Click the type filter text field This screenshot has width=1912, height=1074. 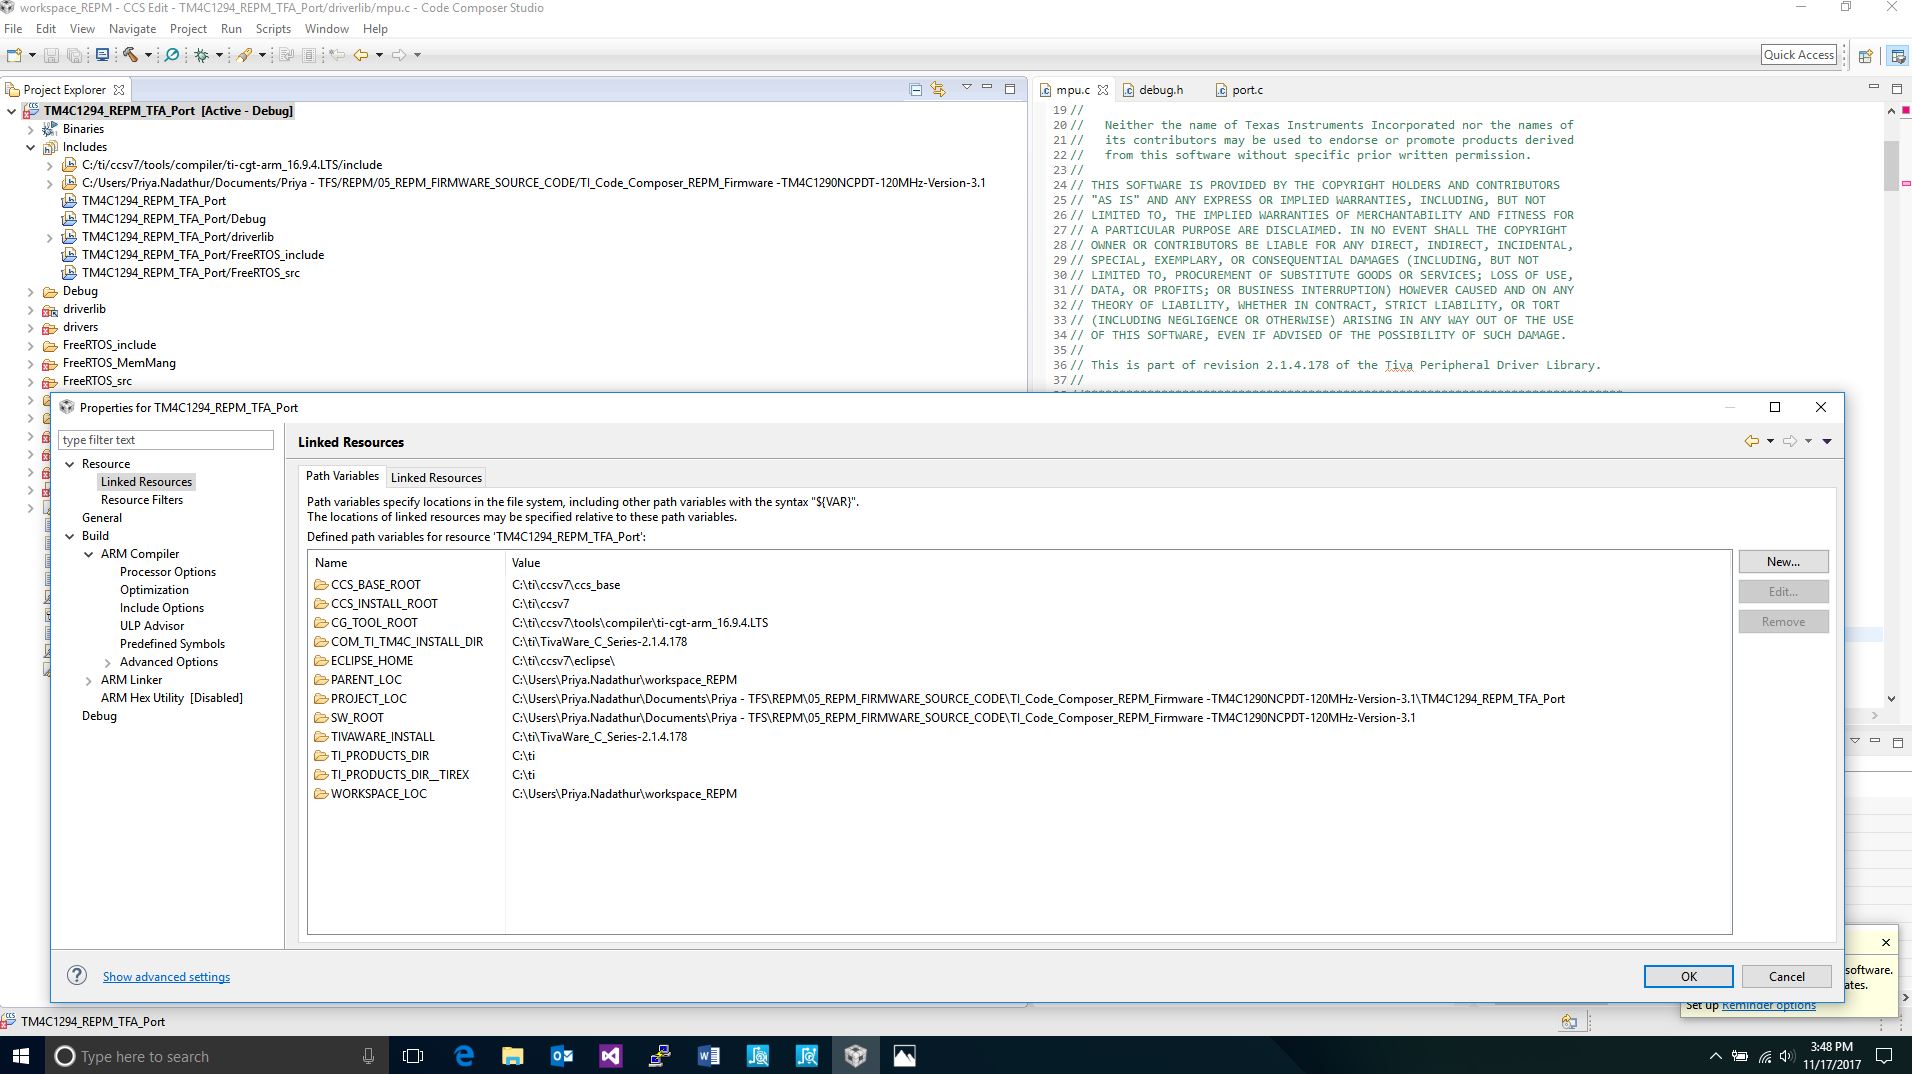click(166, 440)
